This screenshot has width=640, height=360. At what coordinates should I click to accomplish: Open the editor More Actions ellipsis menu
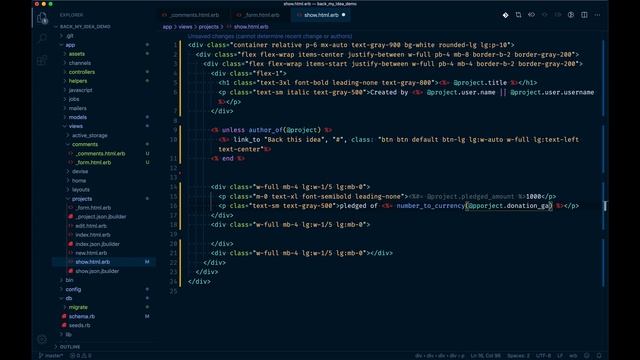598,15
